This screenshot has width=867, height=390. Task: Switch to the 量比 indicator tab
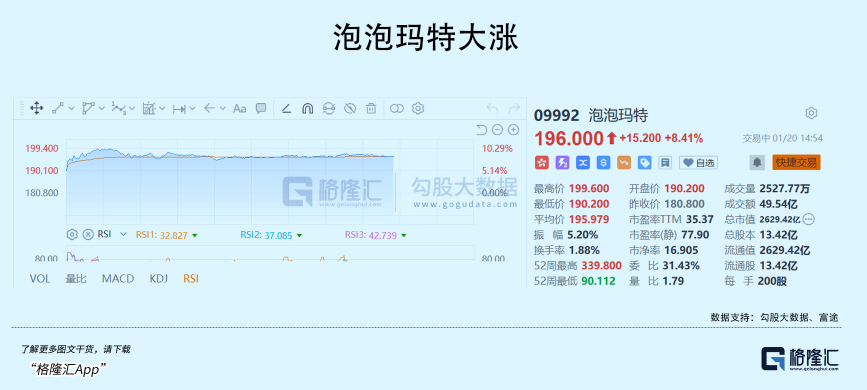(x=76, y=279)
